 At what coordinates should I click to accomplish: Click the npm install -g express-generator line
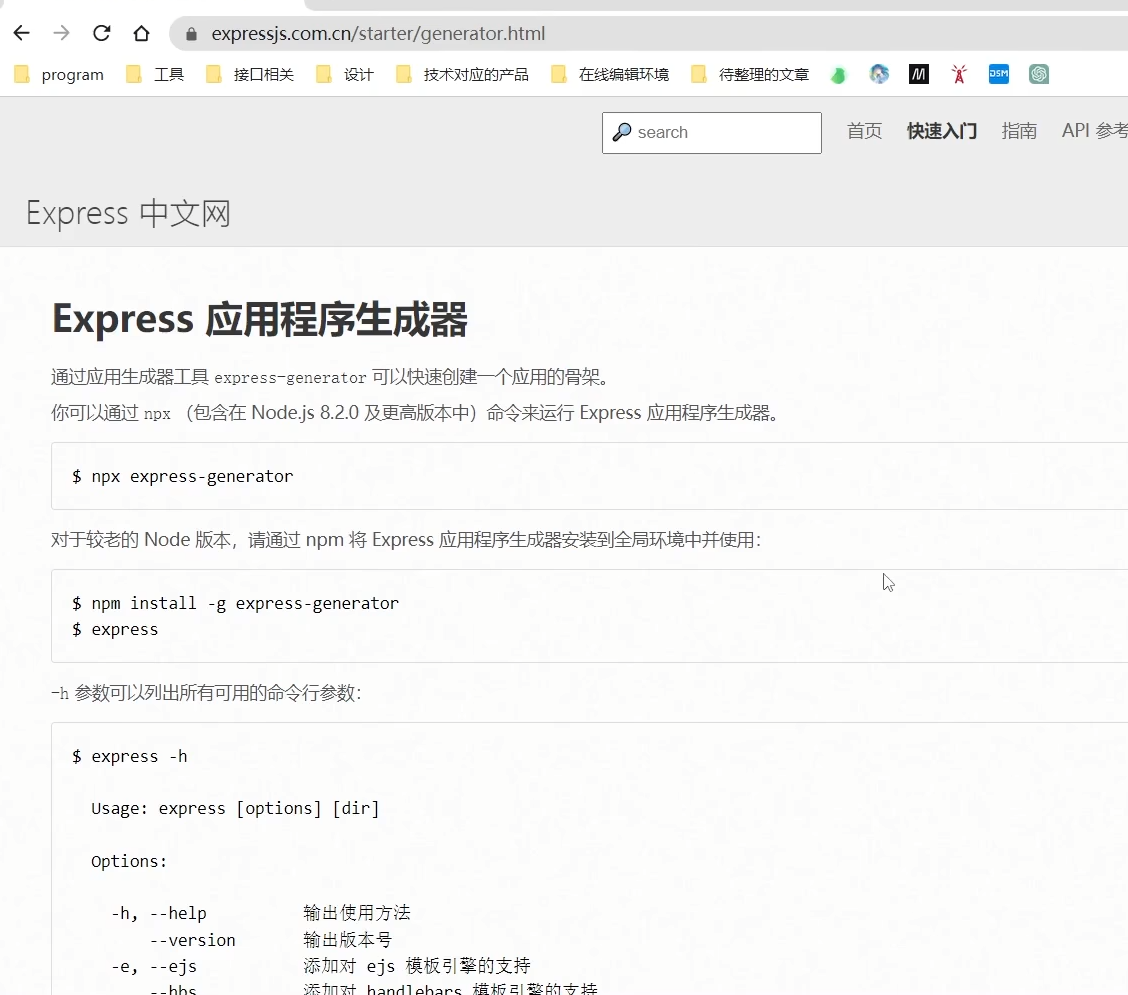235,603
